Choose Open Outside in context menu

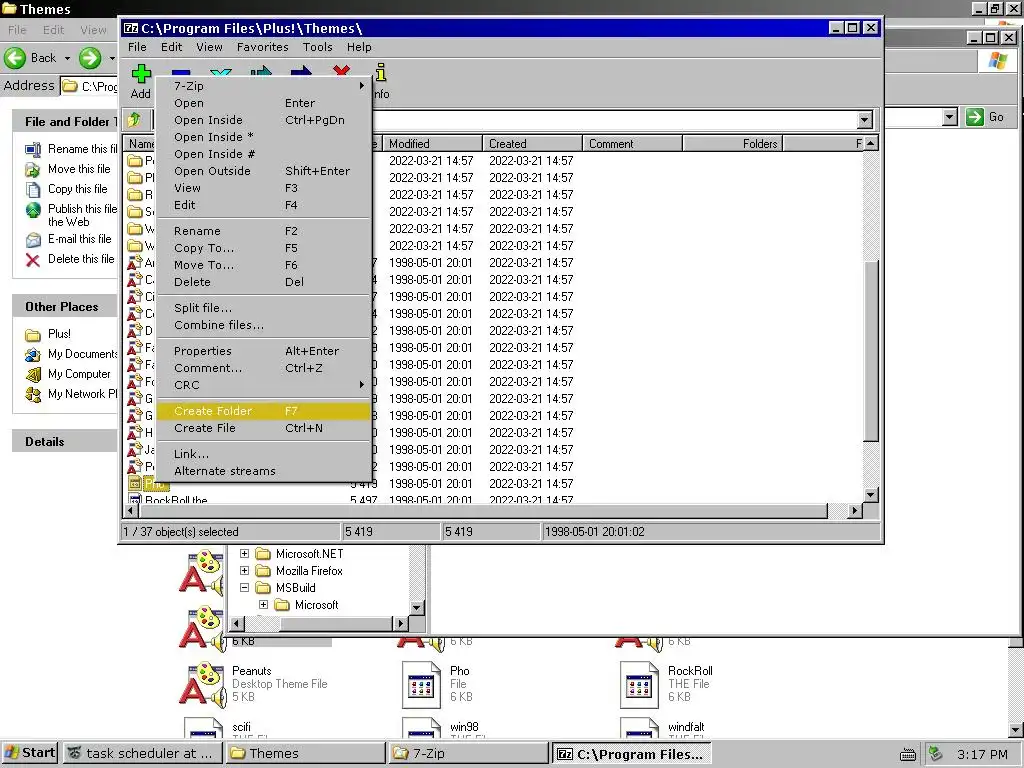264,170
